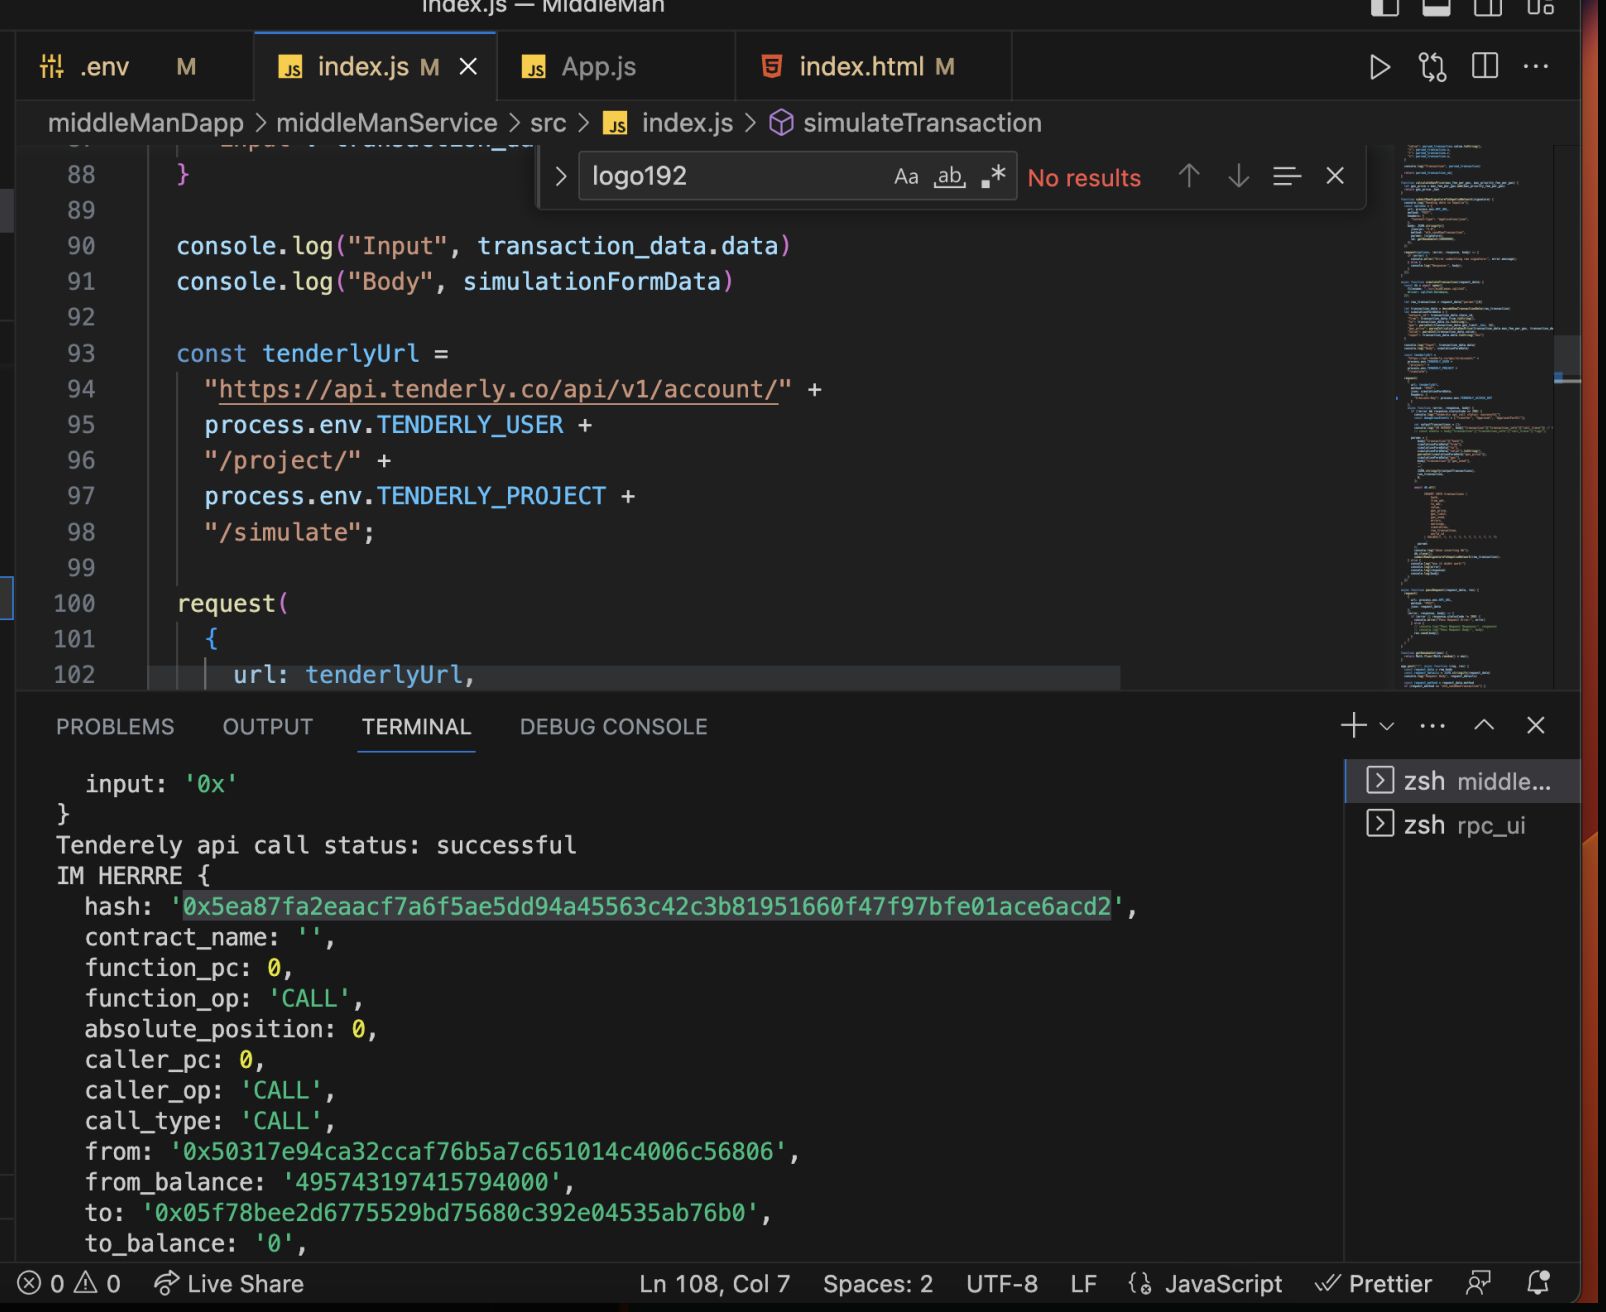1606x1312 pixels.
Task: Expand the replace field chevron
Action: point(560,176)
